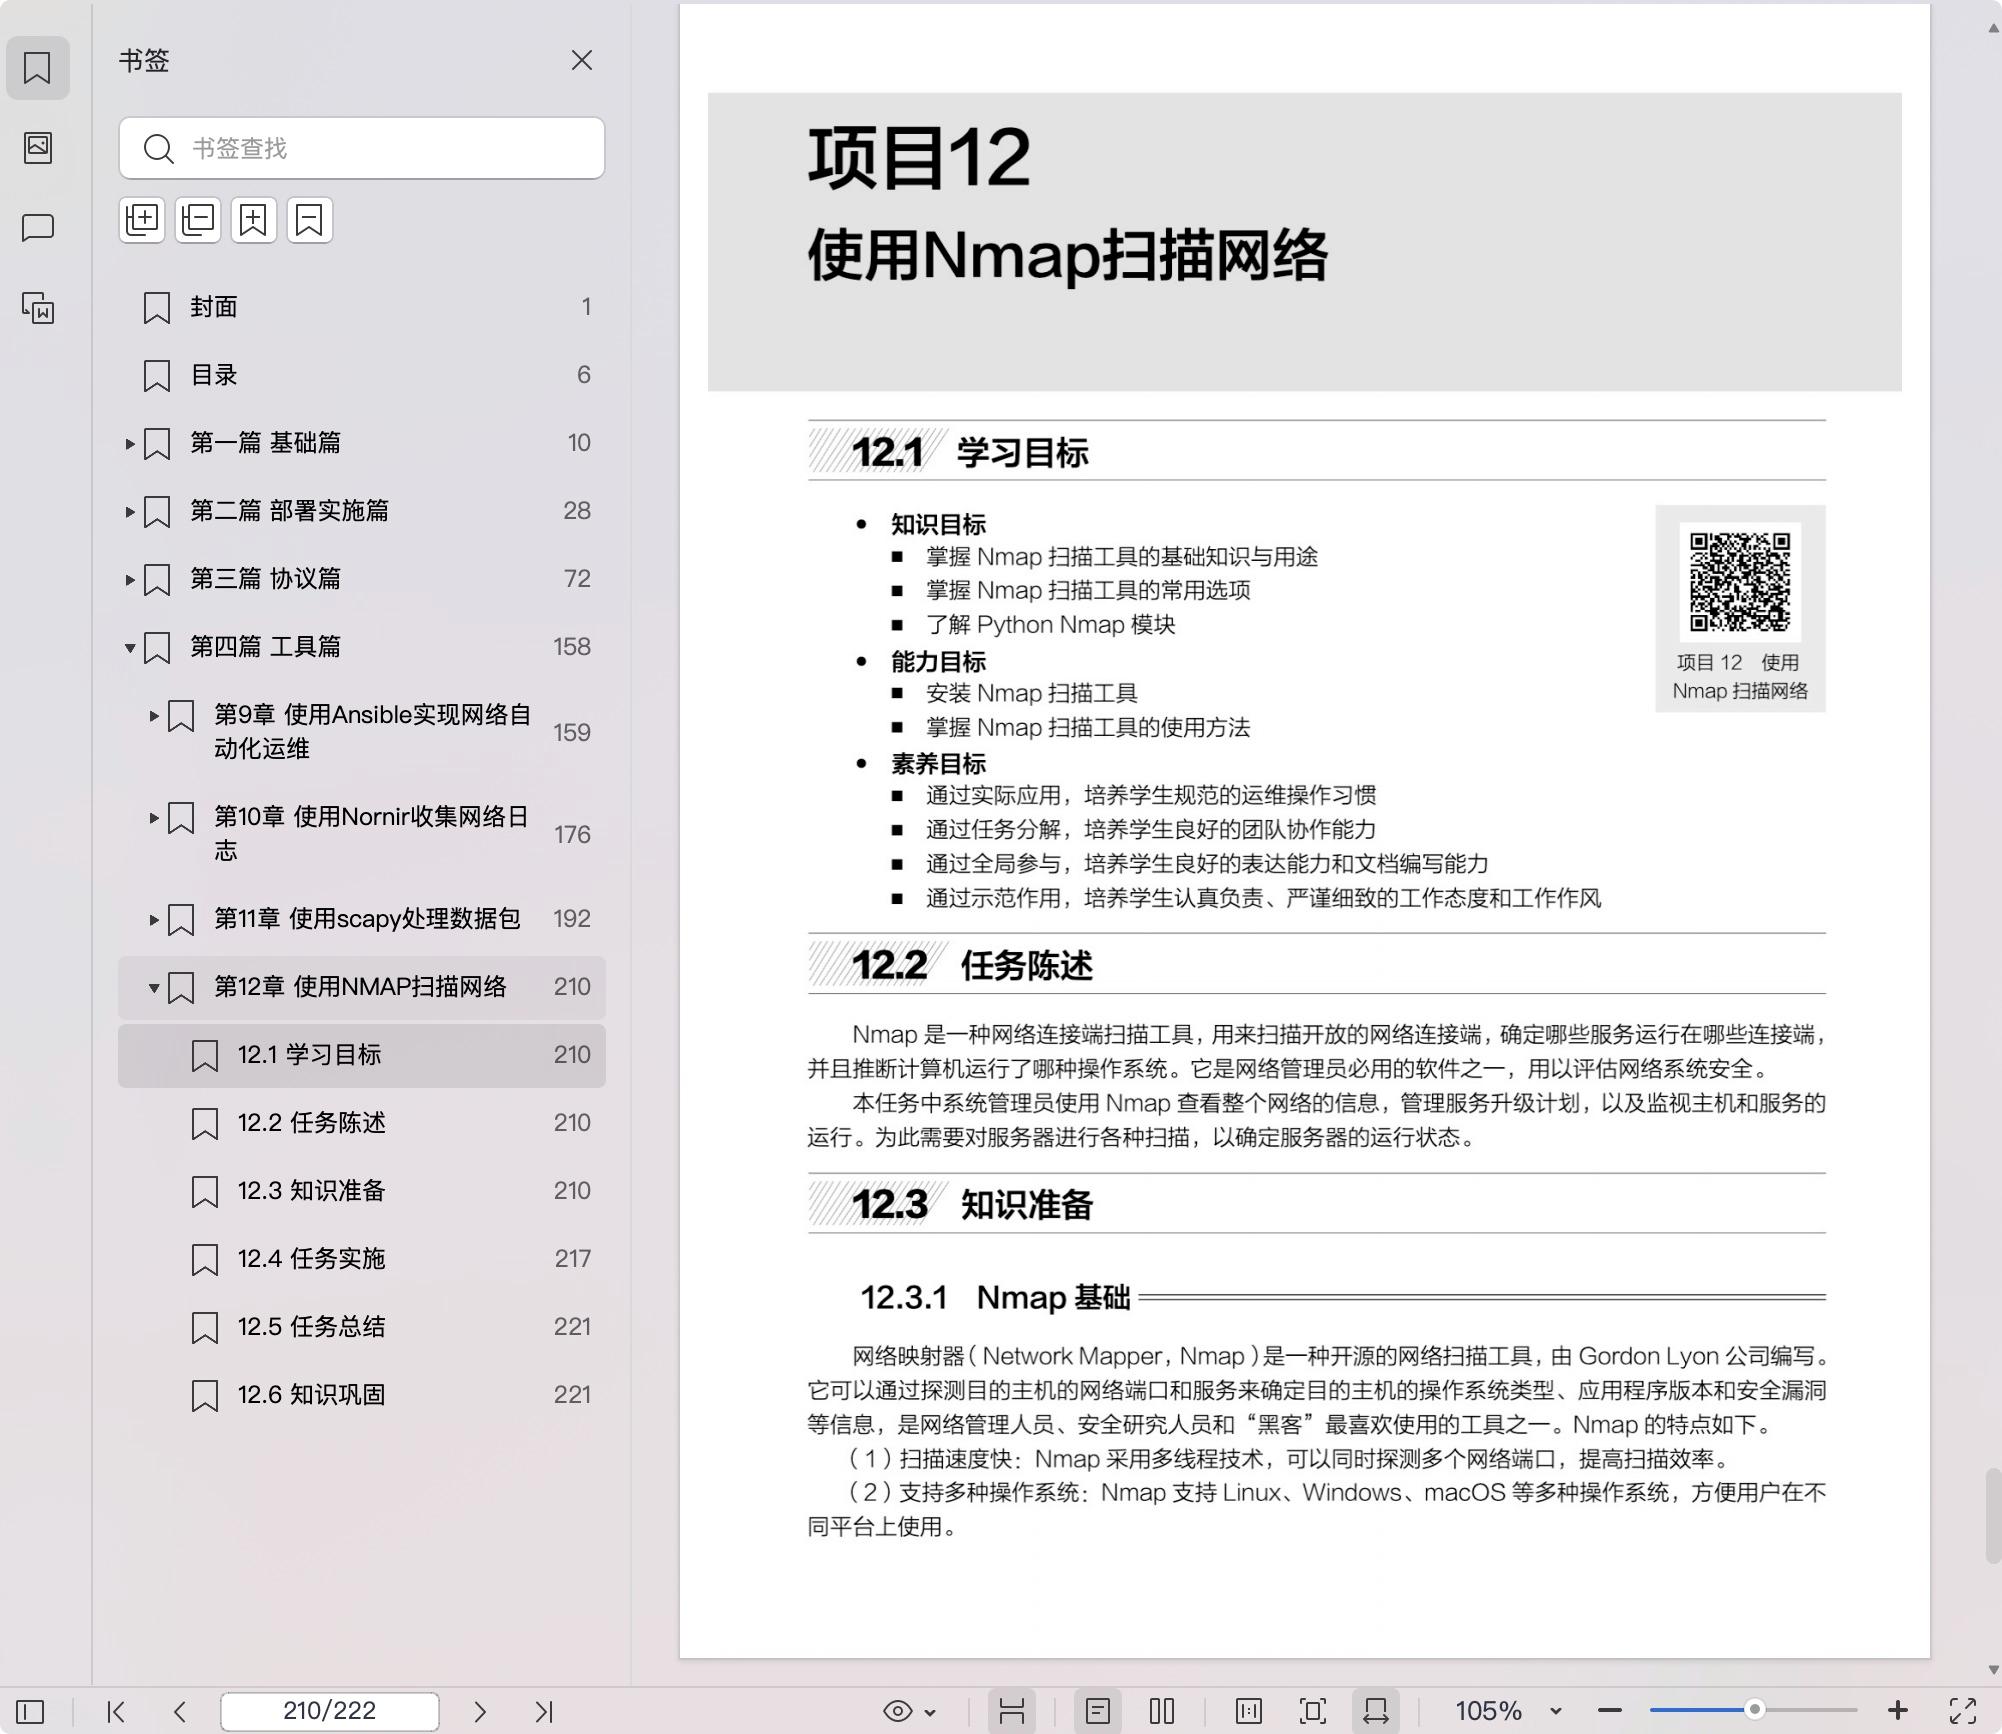Click the 12.3.1 Nmap 基础 heading
The image size is (2002, 1734).
pos(996,1298)
